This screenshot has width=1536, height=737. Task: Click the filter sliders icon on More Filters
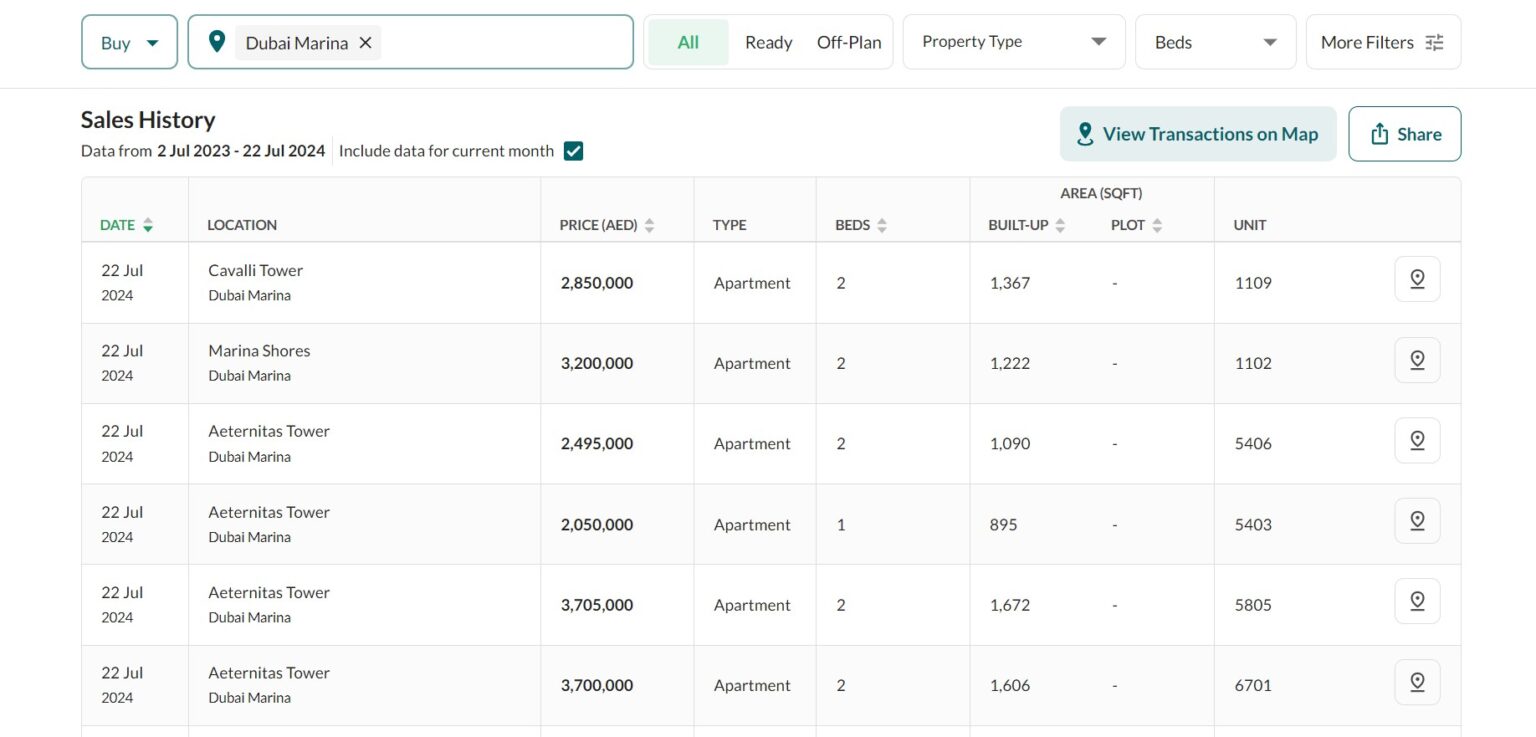(1435, 42)
